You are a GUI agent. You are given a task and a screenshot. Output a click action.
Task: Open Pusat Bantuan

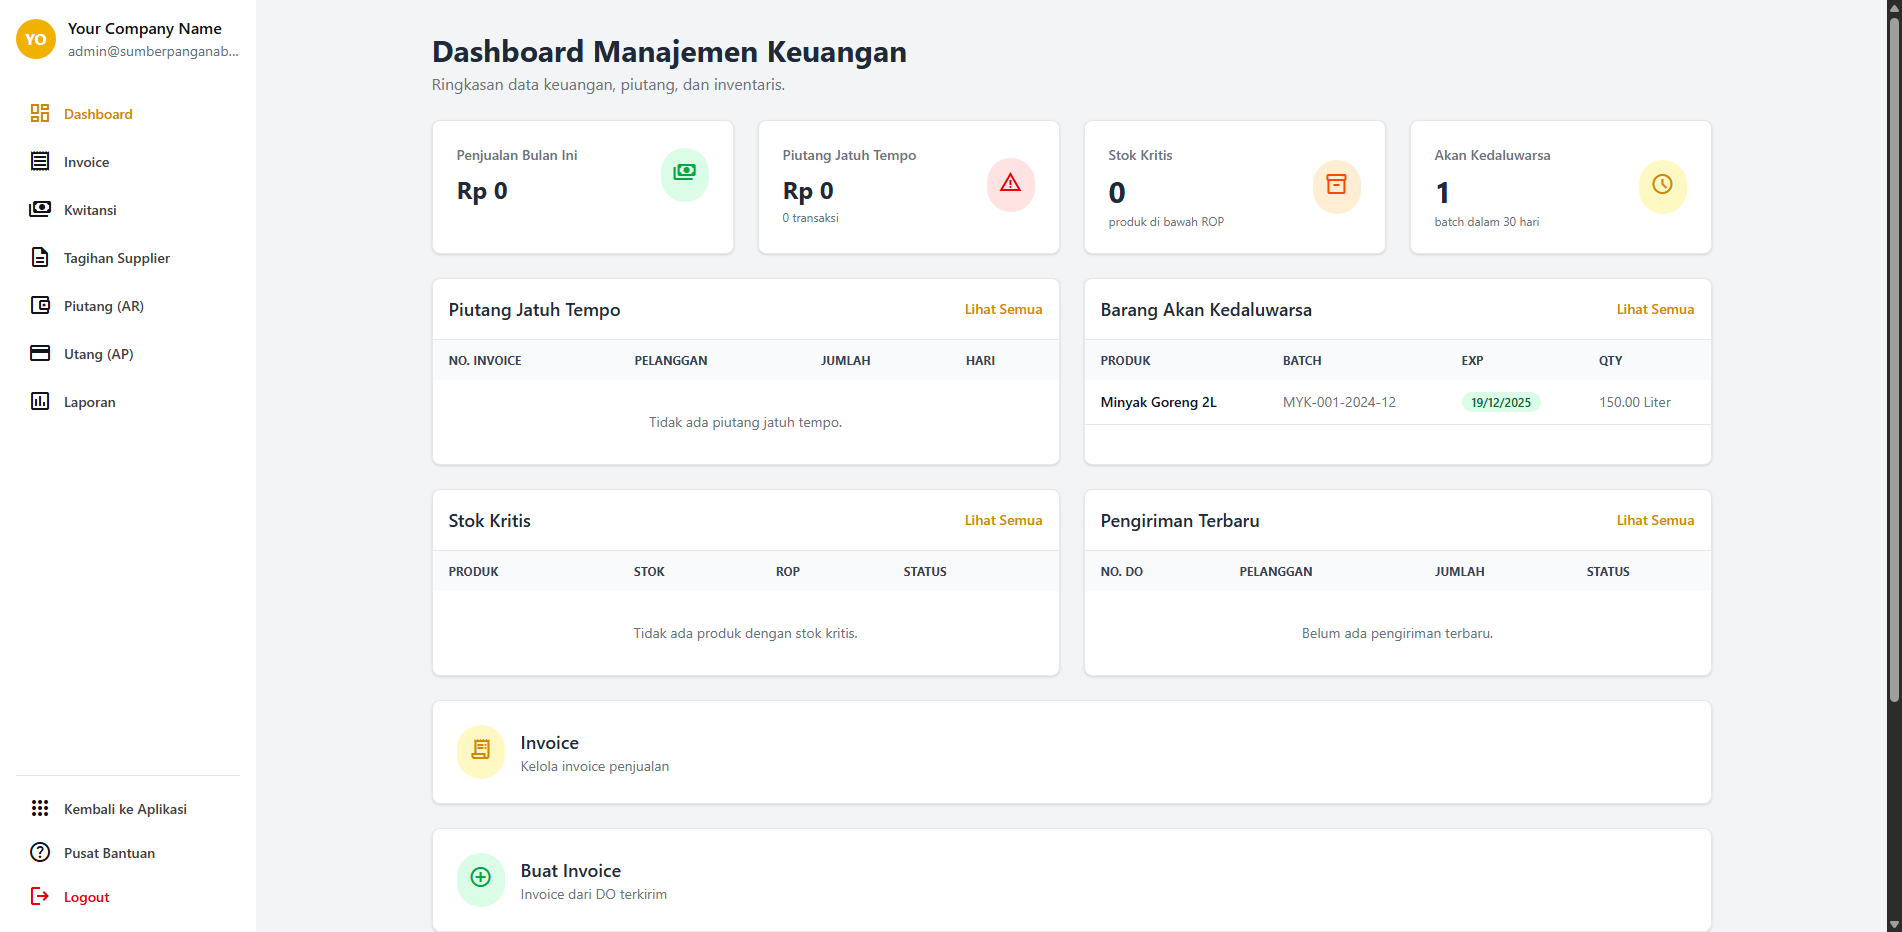coord(108,852)
